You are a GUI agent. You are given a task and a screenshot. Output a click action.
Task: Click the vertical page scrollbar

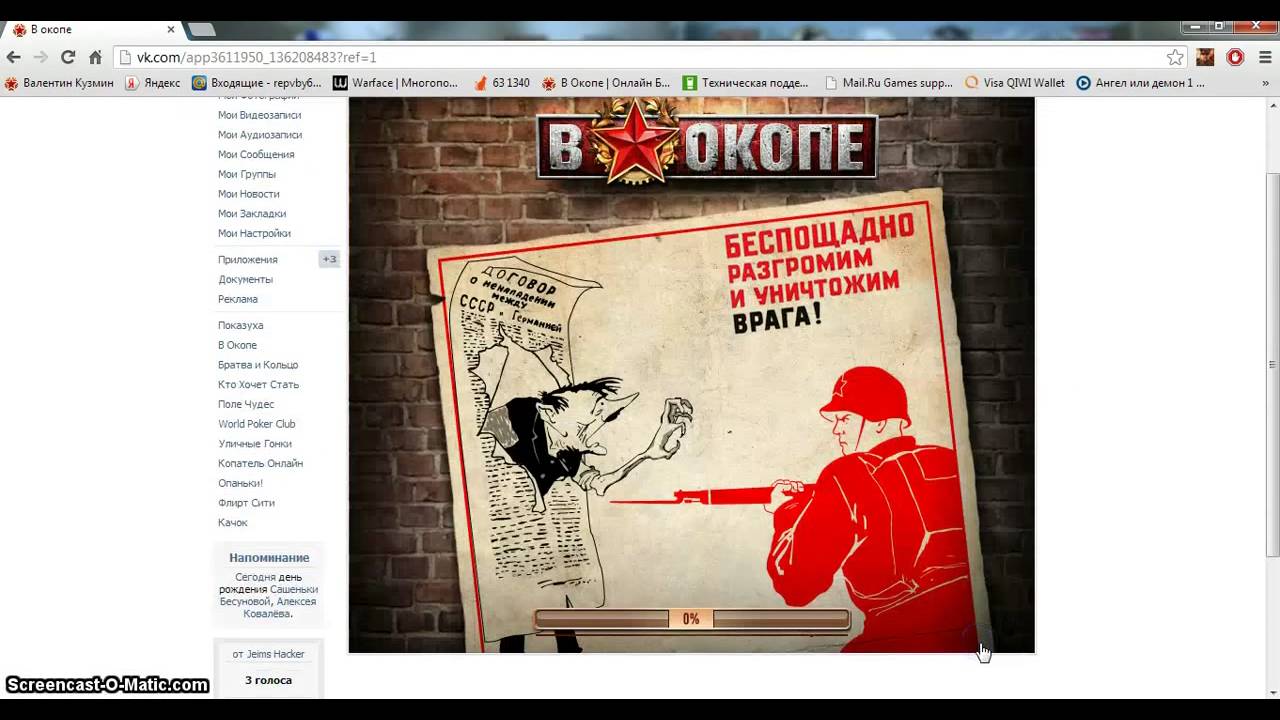click(x=1272, y=365)
